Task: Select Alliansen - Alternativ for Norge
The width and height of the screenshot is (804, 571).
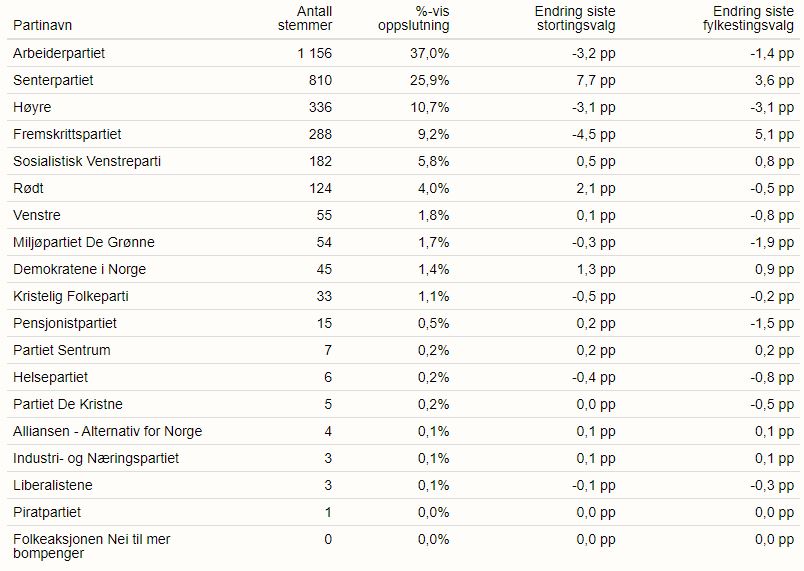Action: pos(108,432)
